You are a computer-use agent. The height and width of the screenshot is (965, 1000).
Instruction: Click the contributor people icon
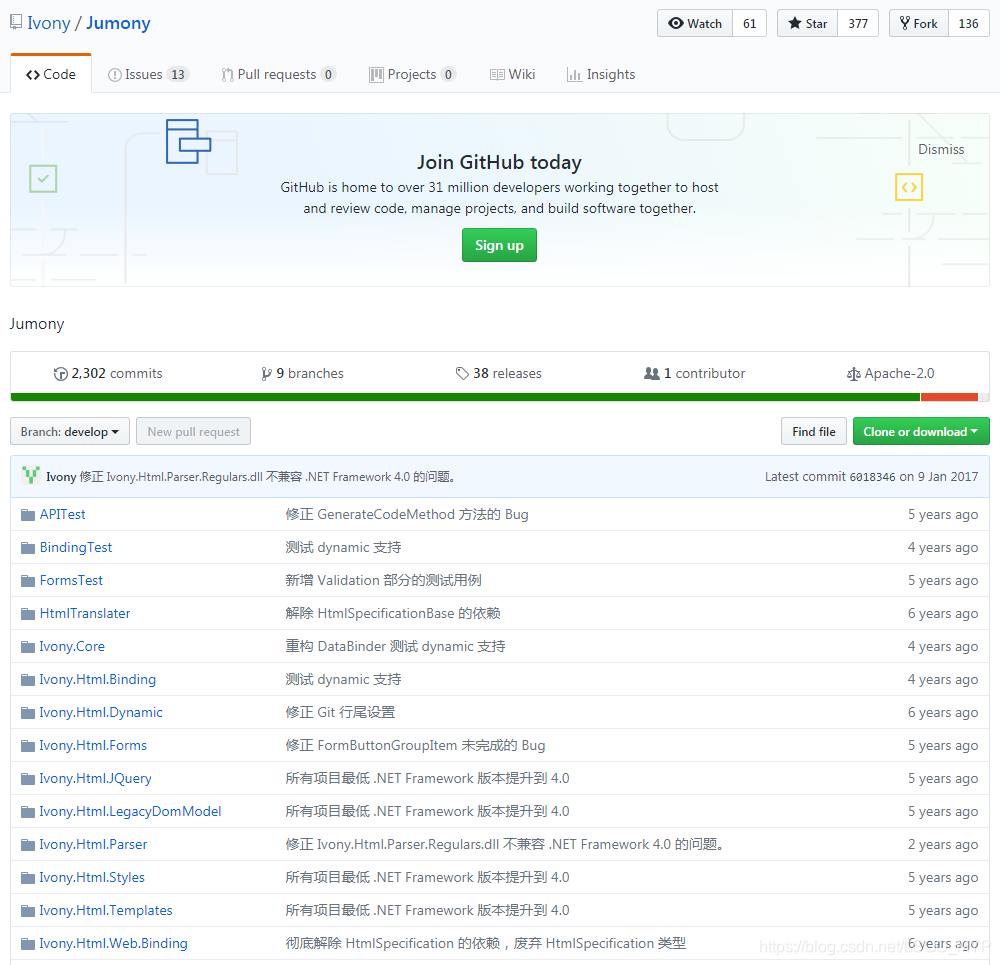(x=652, y=373)
